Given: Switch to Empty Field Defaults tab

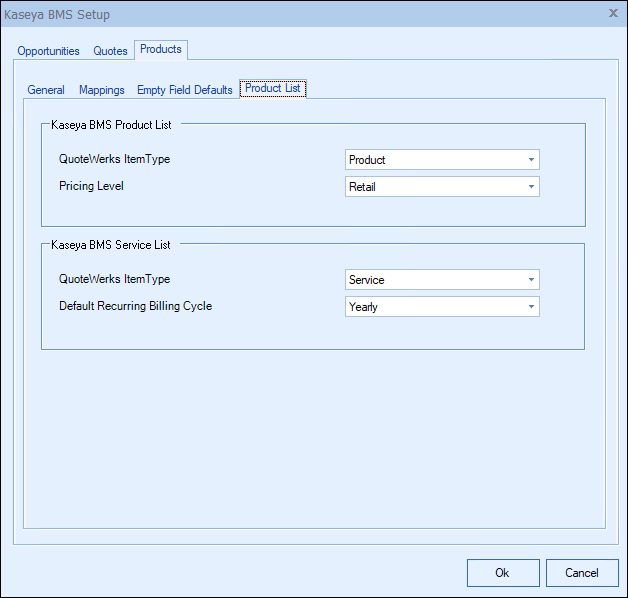Looking at the screenshot, I should 185,90.
